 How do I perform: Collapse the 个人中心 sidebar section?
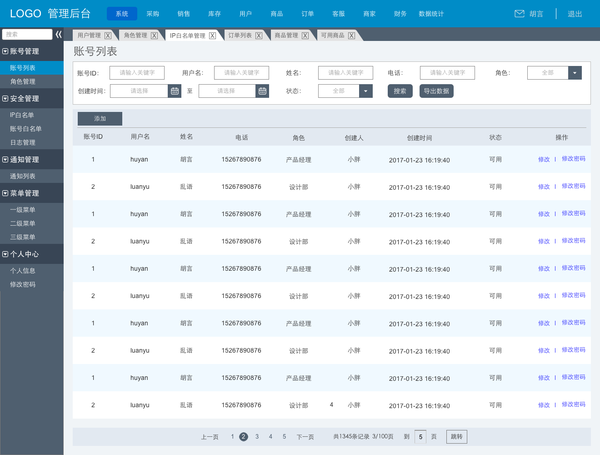[x=5, y=254]
